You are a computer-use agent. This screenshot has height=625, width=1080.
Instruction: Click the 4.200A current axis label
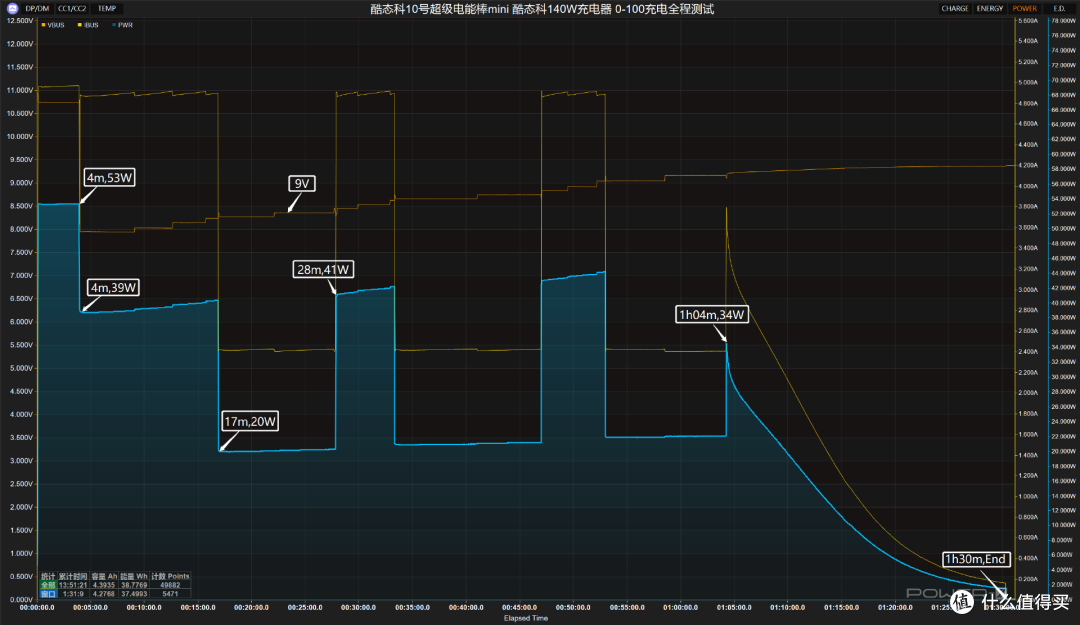tap(1028, 165)
